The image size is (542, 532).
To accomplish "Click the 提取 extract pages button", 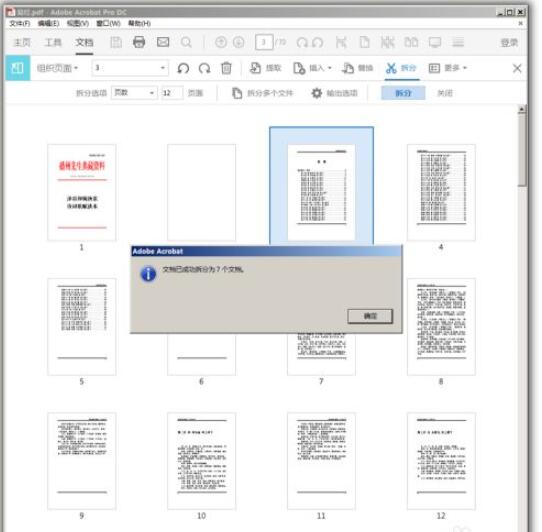I will coord(265,68).
